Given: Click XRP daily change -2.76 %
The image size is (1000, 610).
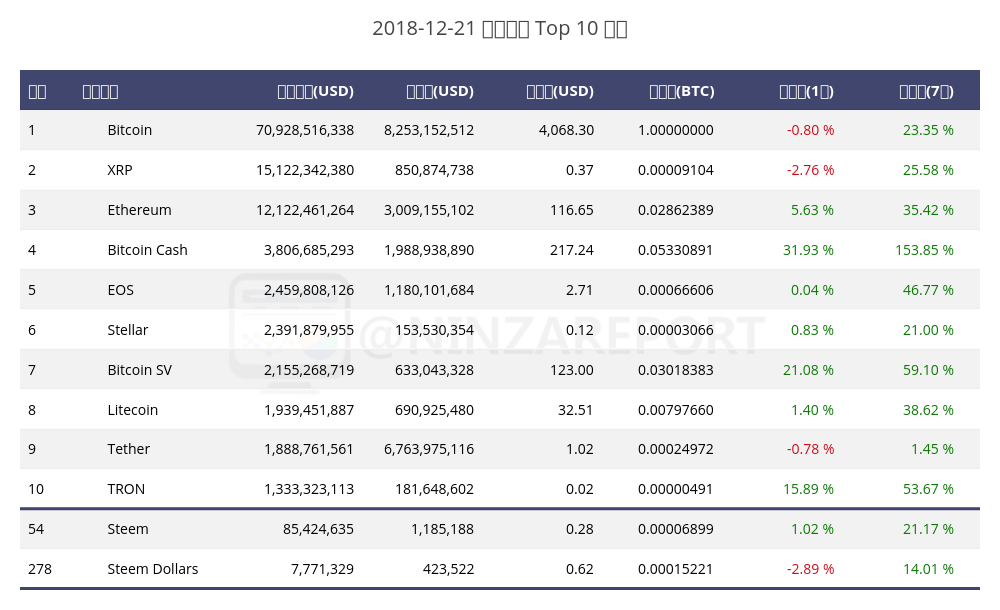Looking at the screenshot, I should pos(810,170).
